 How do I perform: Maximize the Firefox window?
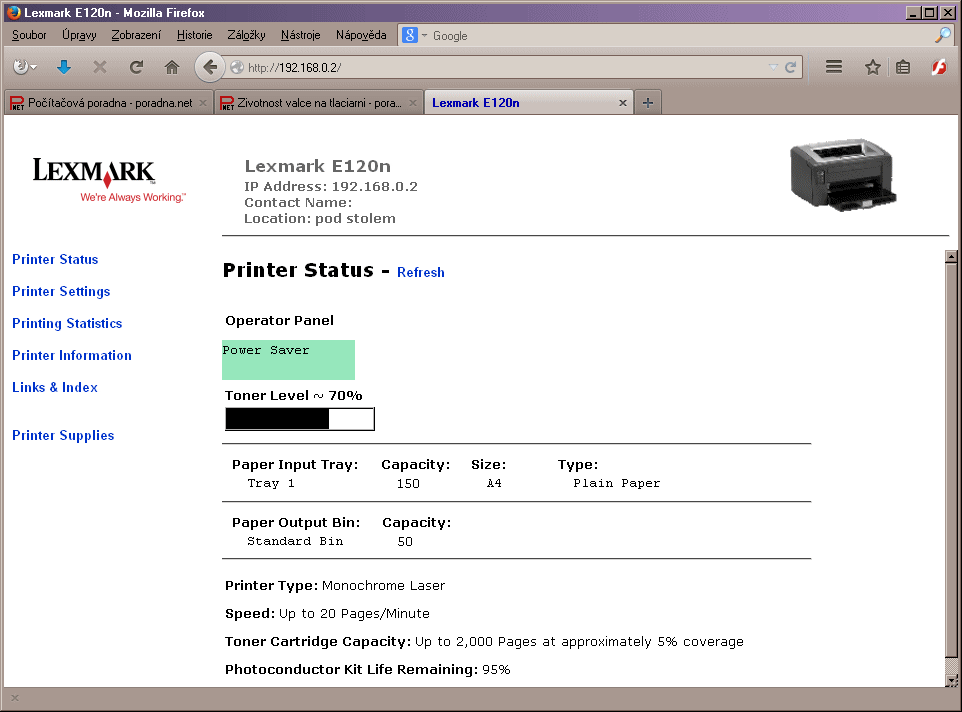coord(929,12)
